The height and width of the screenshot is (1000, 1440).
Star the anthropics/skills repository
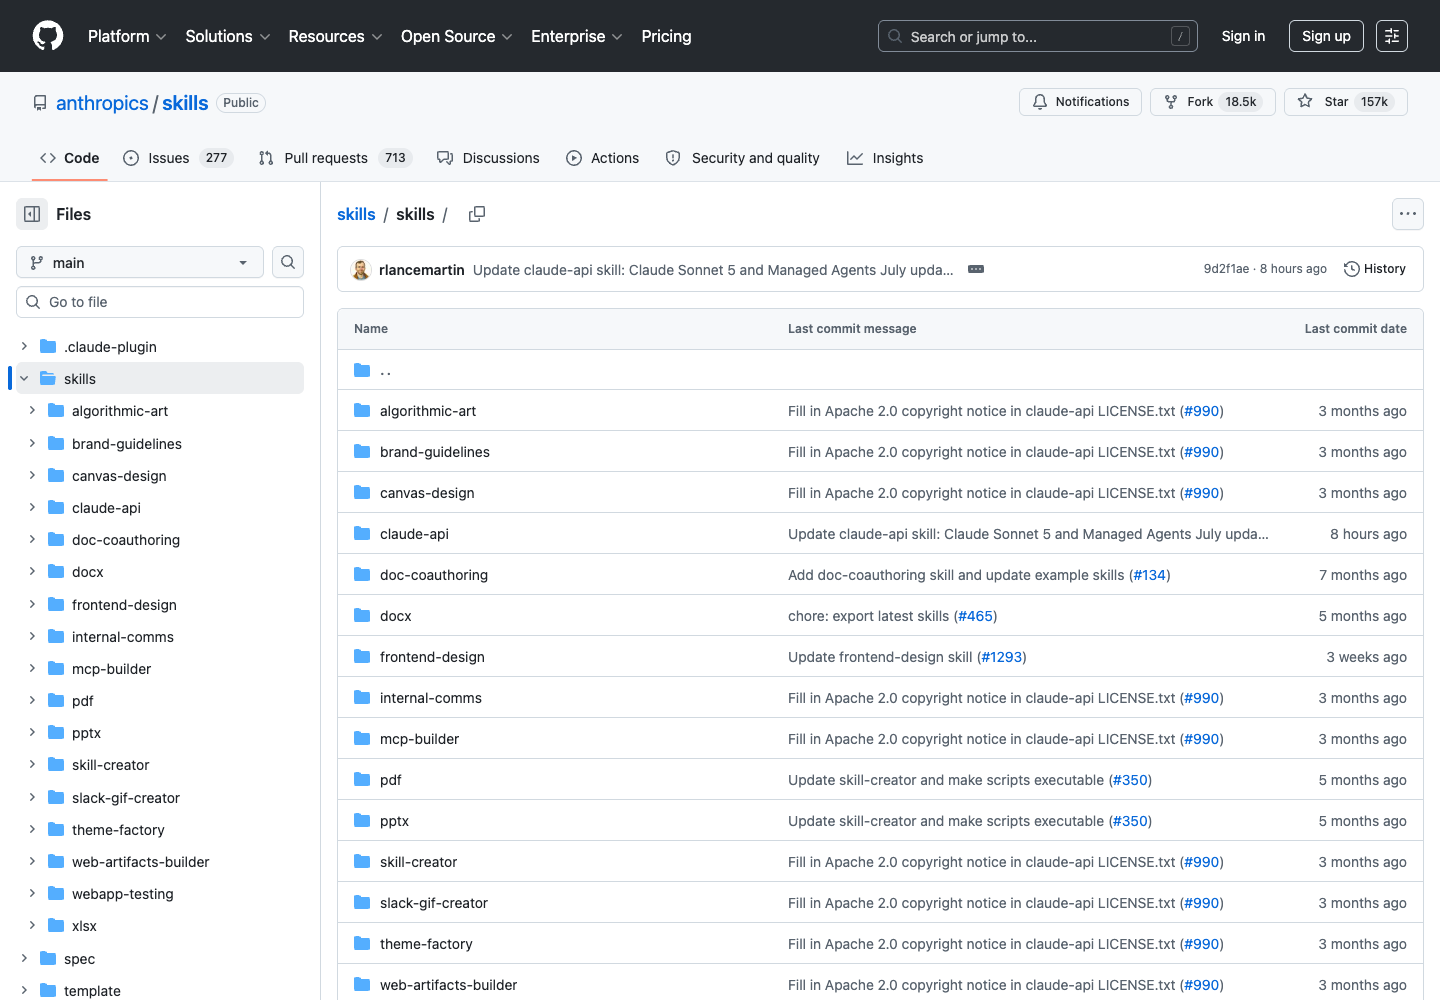point(1346,102)
